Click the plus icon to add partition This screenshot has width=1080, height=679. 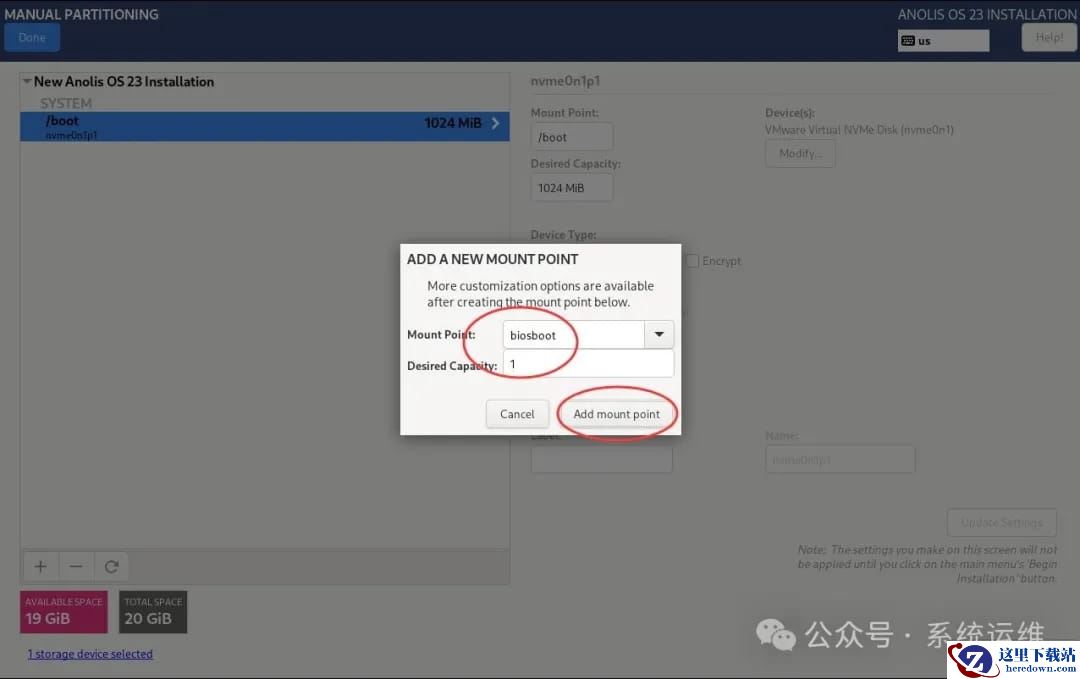coord(41,567)
